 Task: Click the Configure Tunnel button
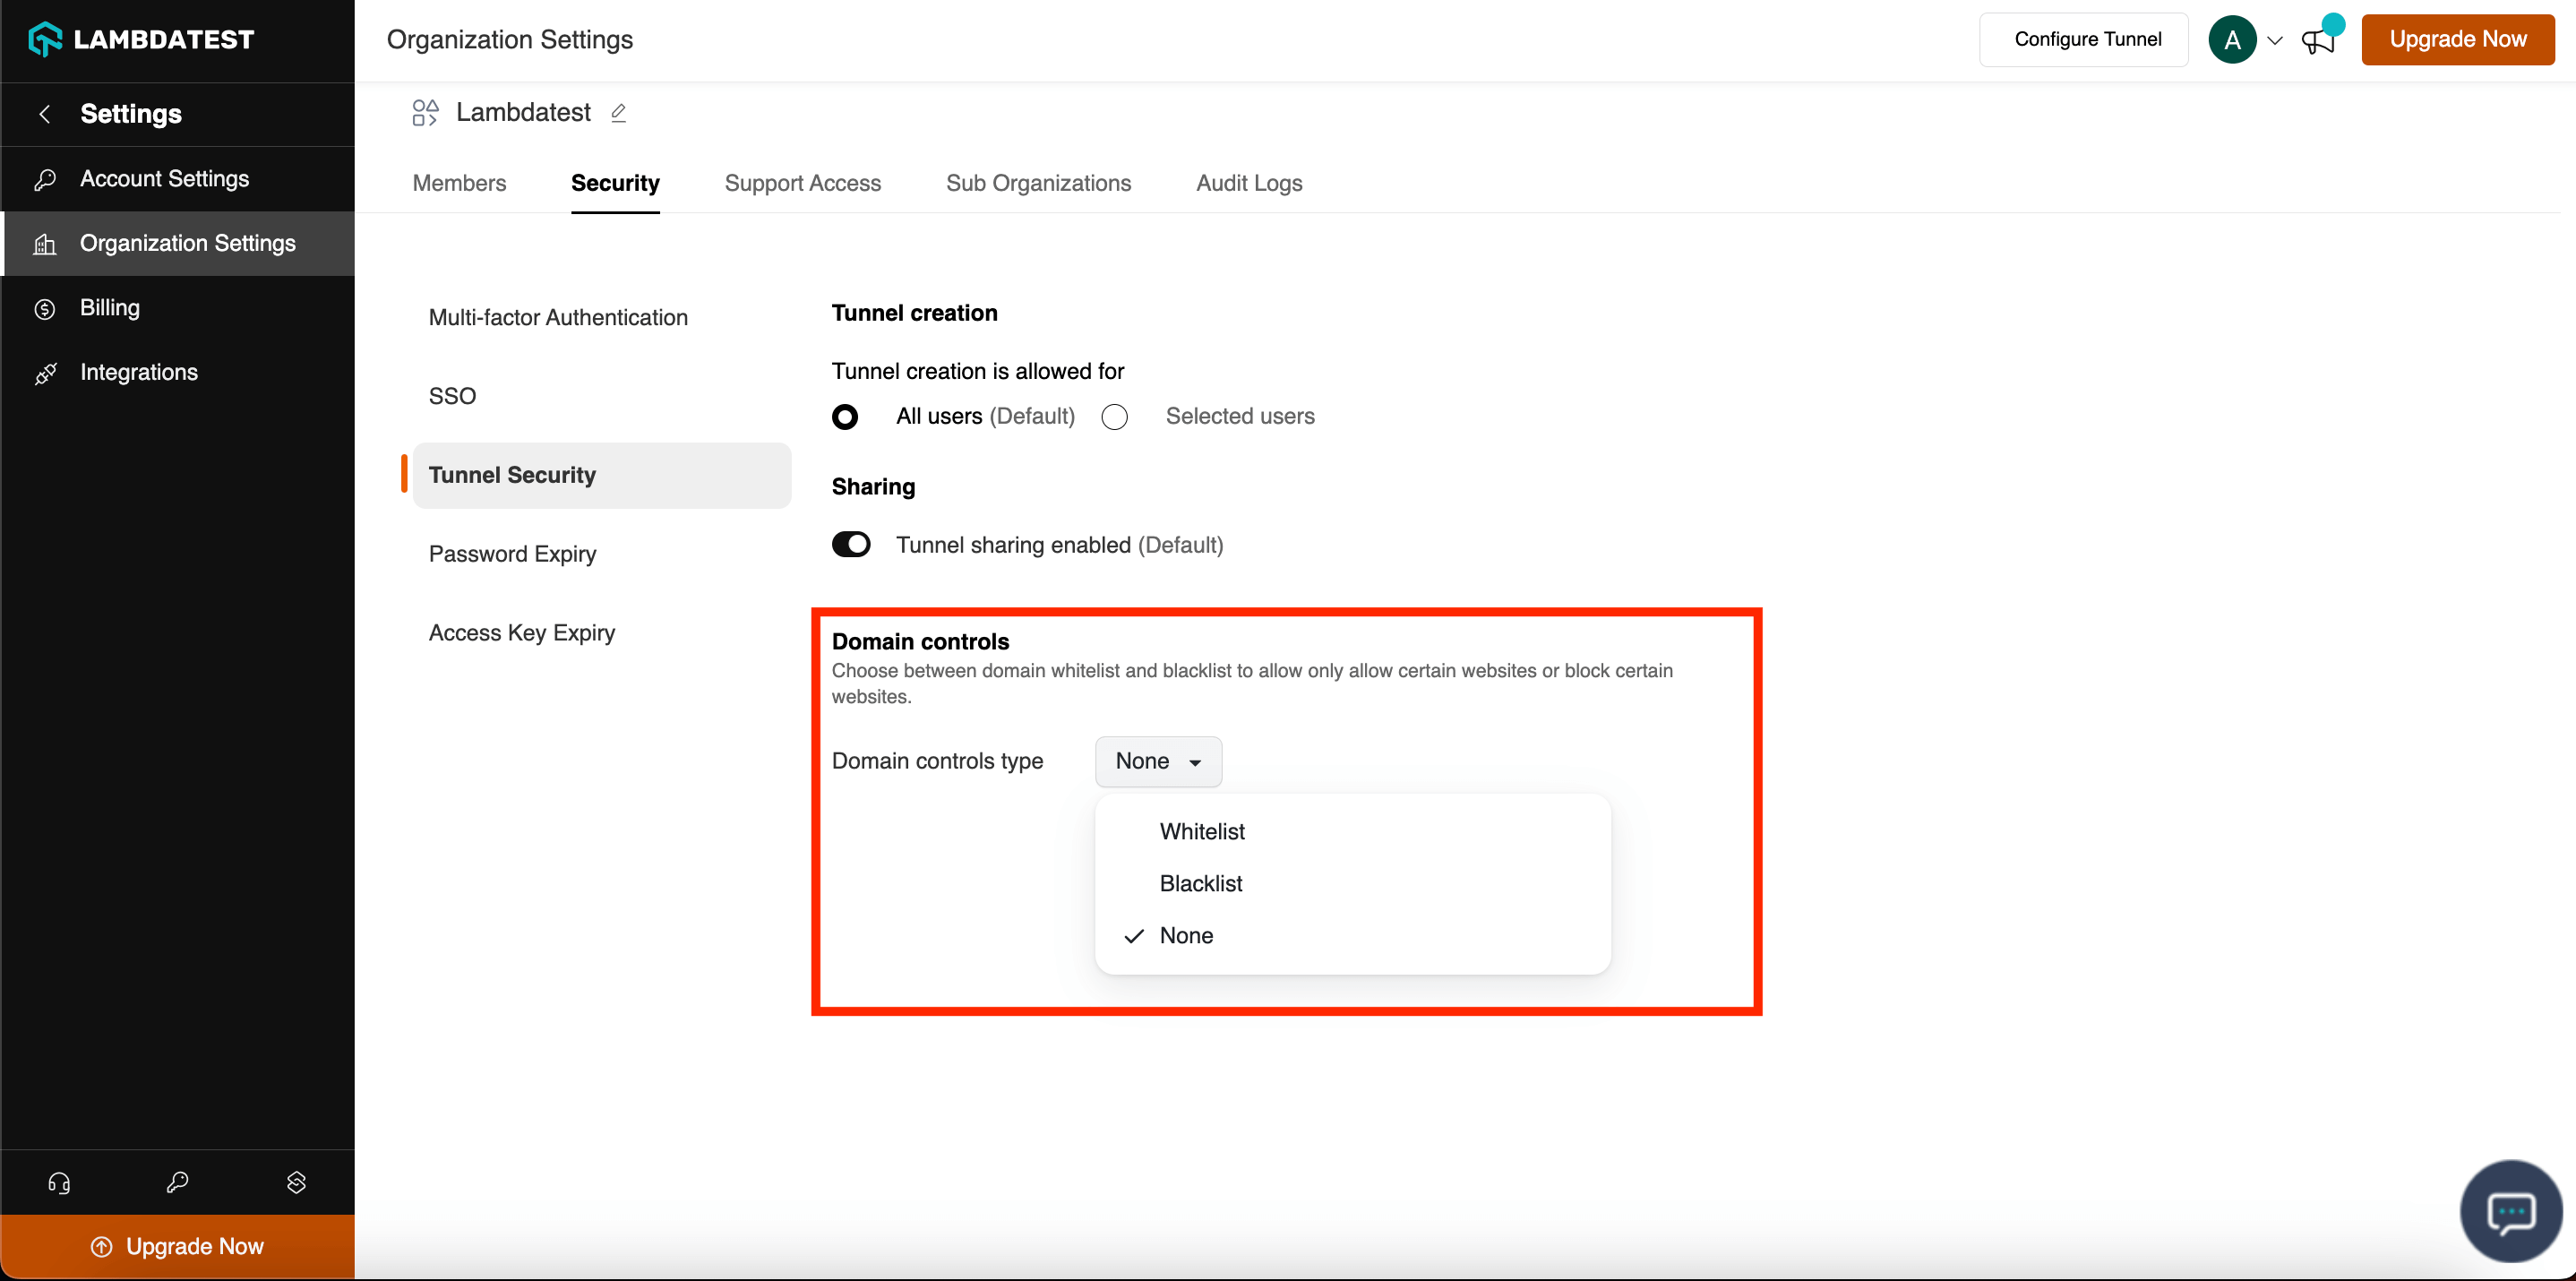click(x=2086, y=40)
